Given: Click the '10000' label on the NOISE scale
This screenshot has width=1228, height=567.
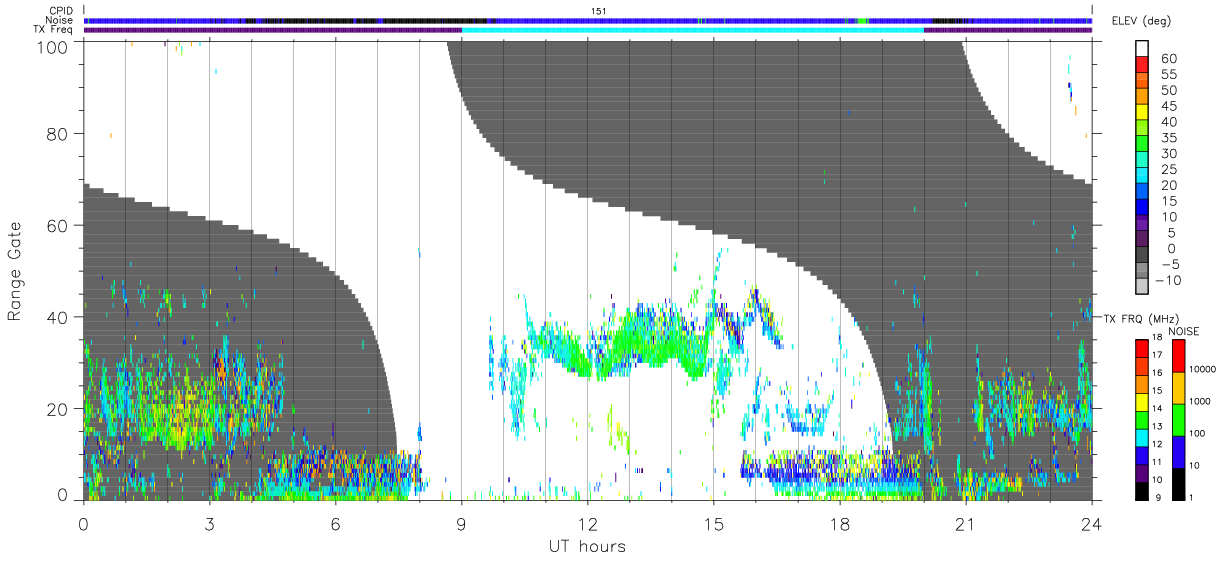Looking at the screenshot, I should (x=1203, y=368).
